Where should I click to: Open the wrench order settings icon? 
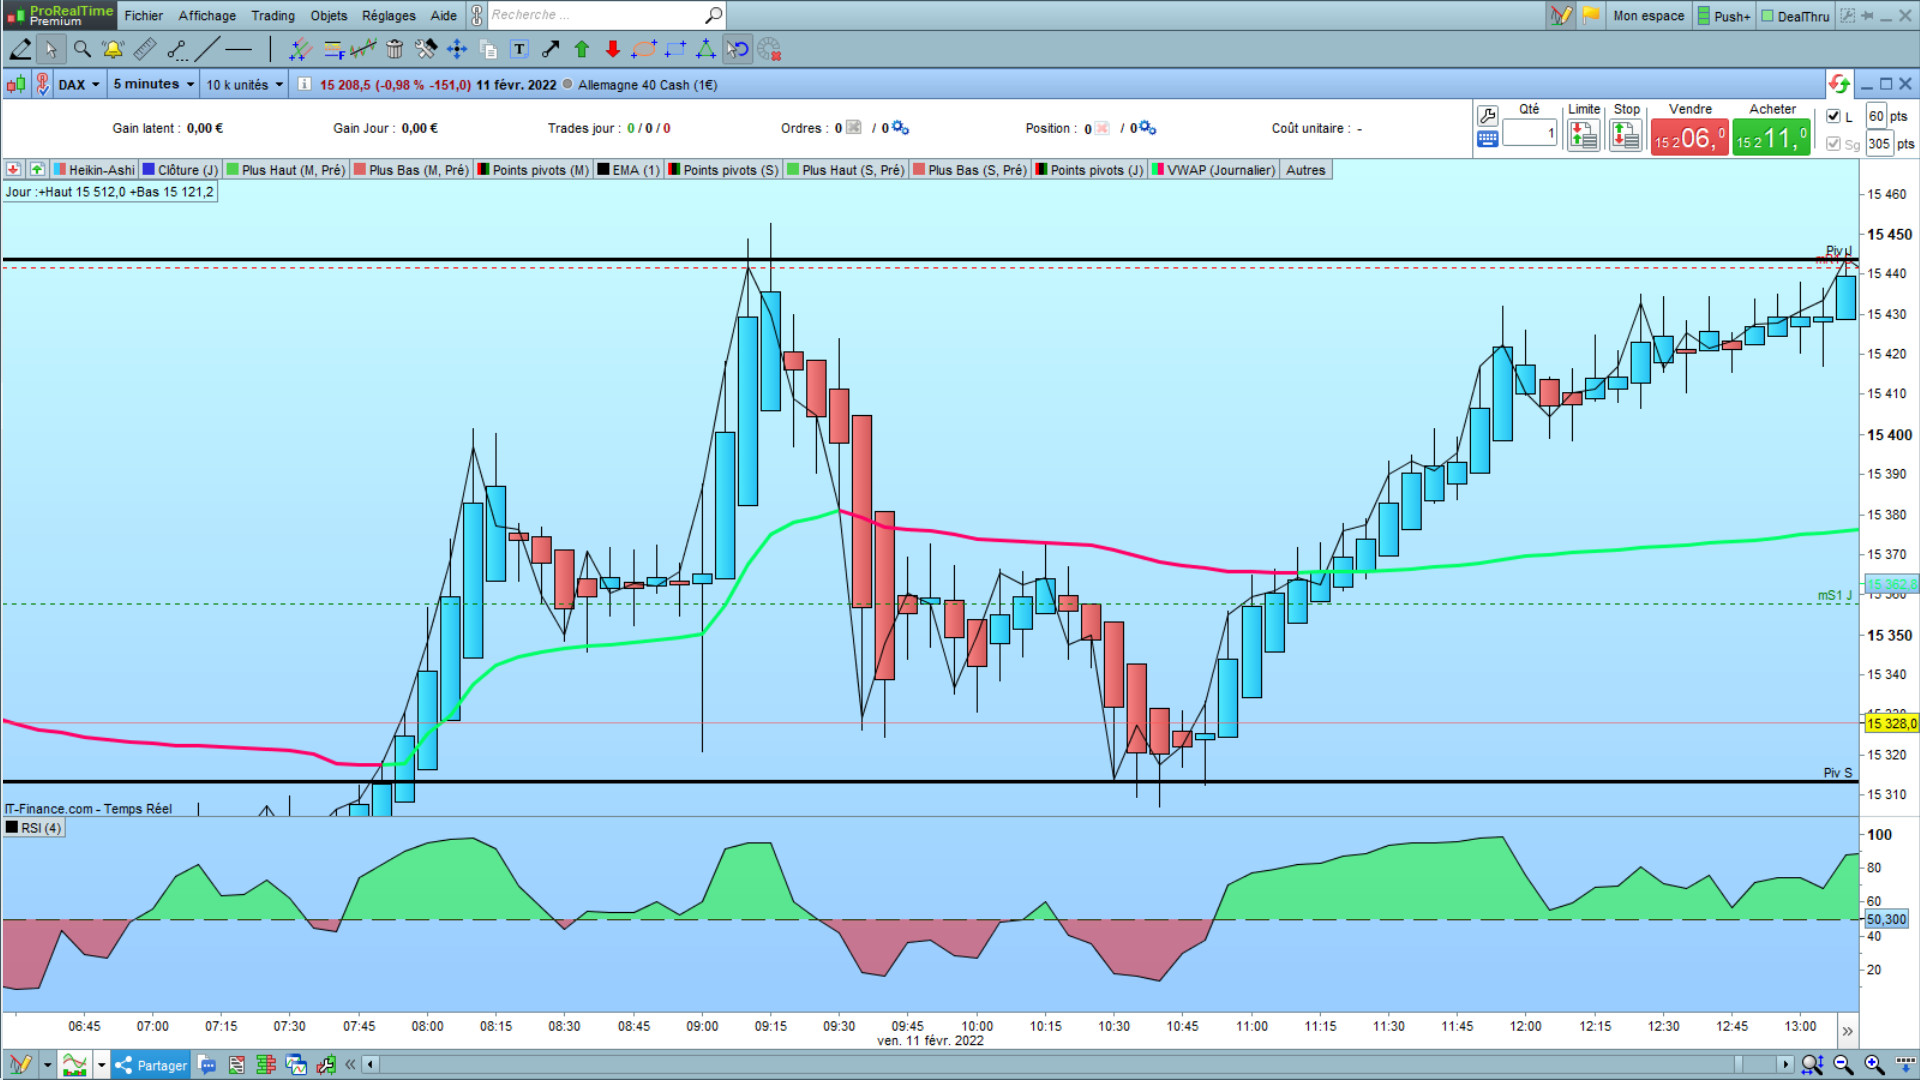point(1487,116)
